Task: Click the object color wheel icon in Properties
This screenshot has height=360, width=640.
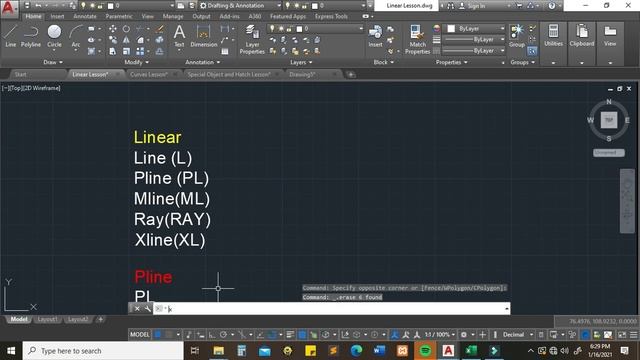Action: 437,29
